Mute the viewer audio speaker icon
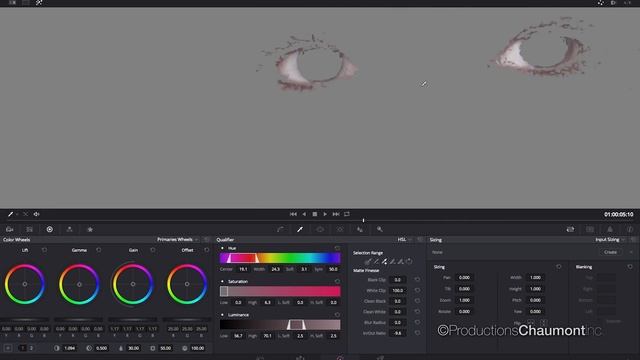Image resolution: width=640 pixels, height=360 pixels. tap(36, 214)
